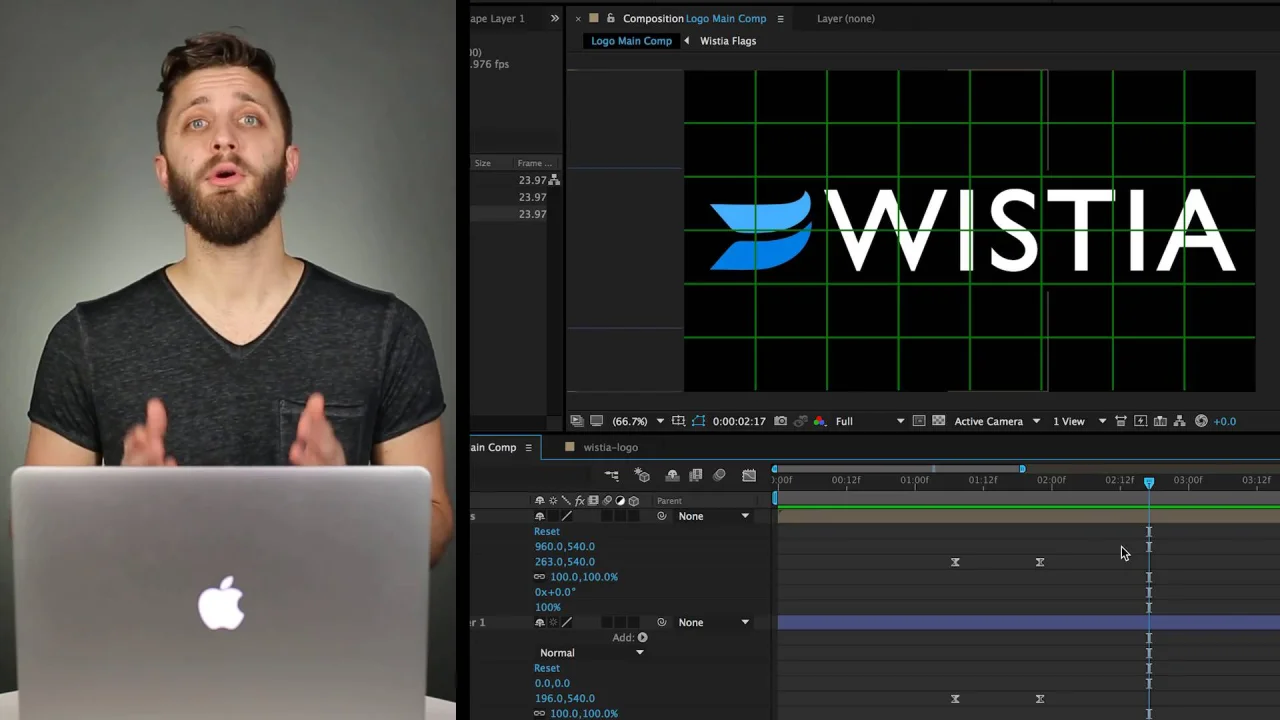Open the (66.7%) magnification dropdown
The height and width of the screenshot is (720, 1280).
click(x=639, y=421)
